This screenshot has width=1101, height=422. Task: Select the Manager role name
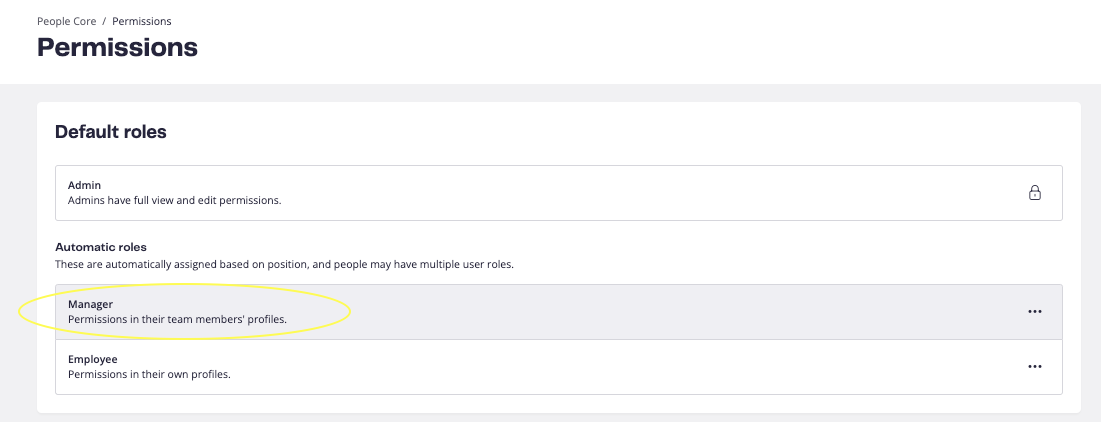pyautogui.click(x=91, y=305)
